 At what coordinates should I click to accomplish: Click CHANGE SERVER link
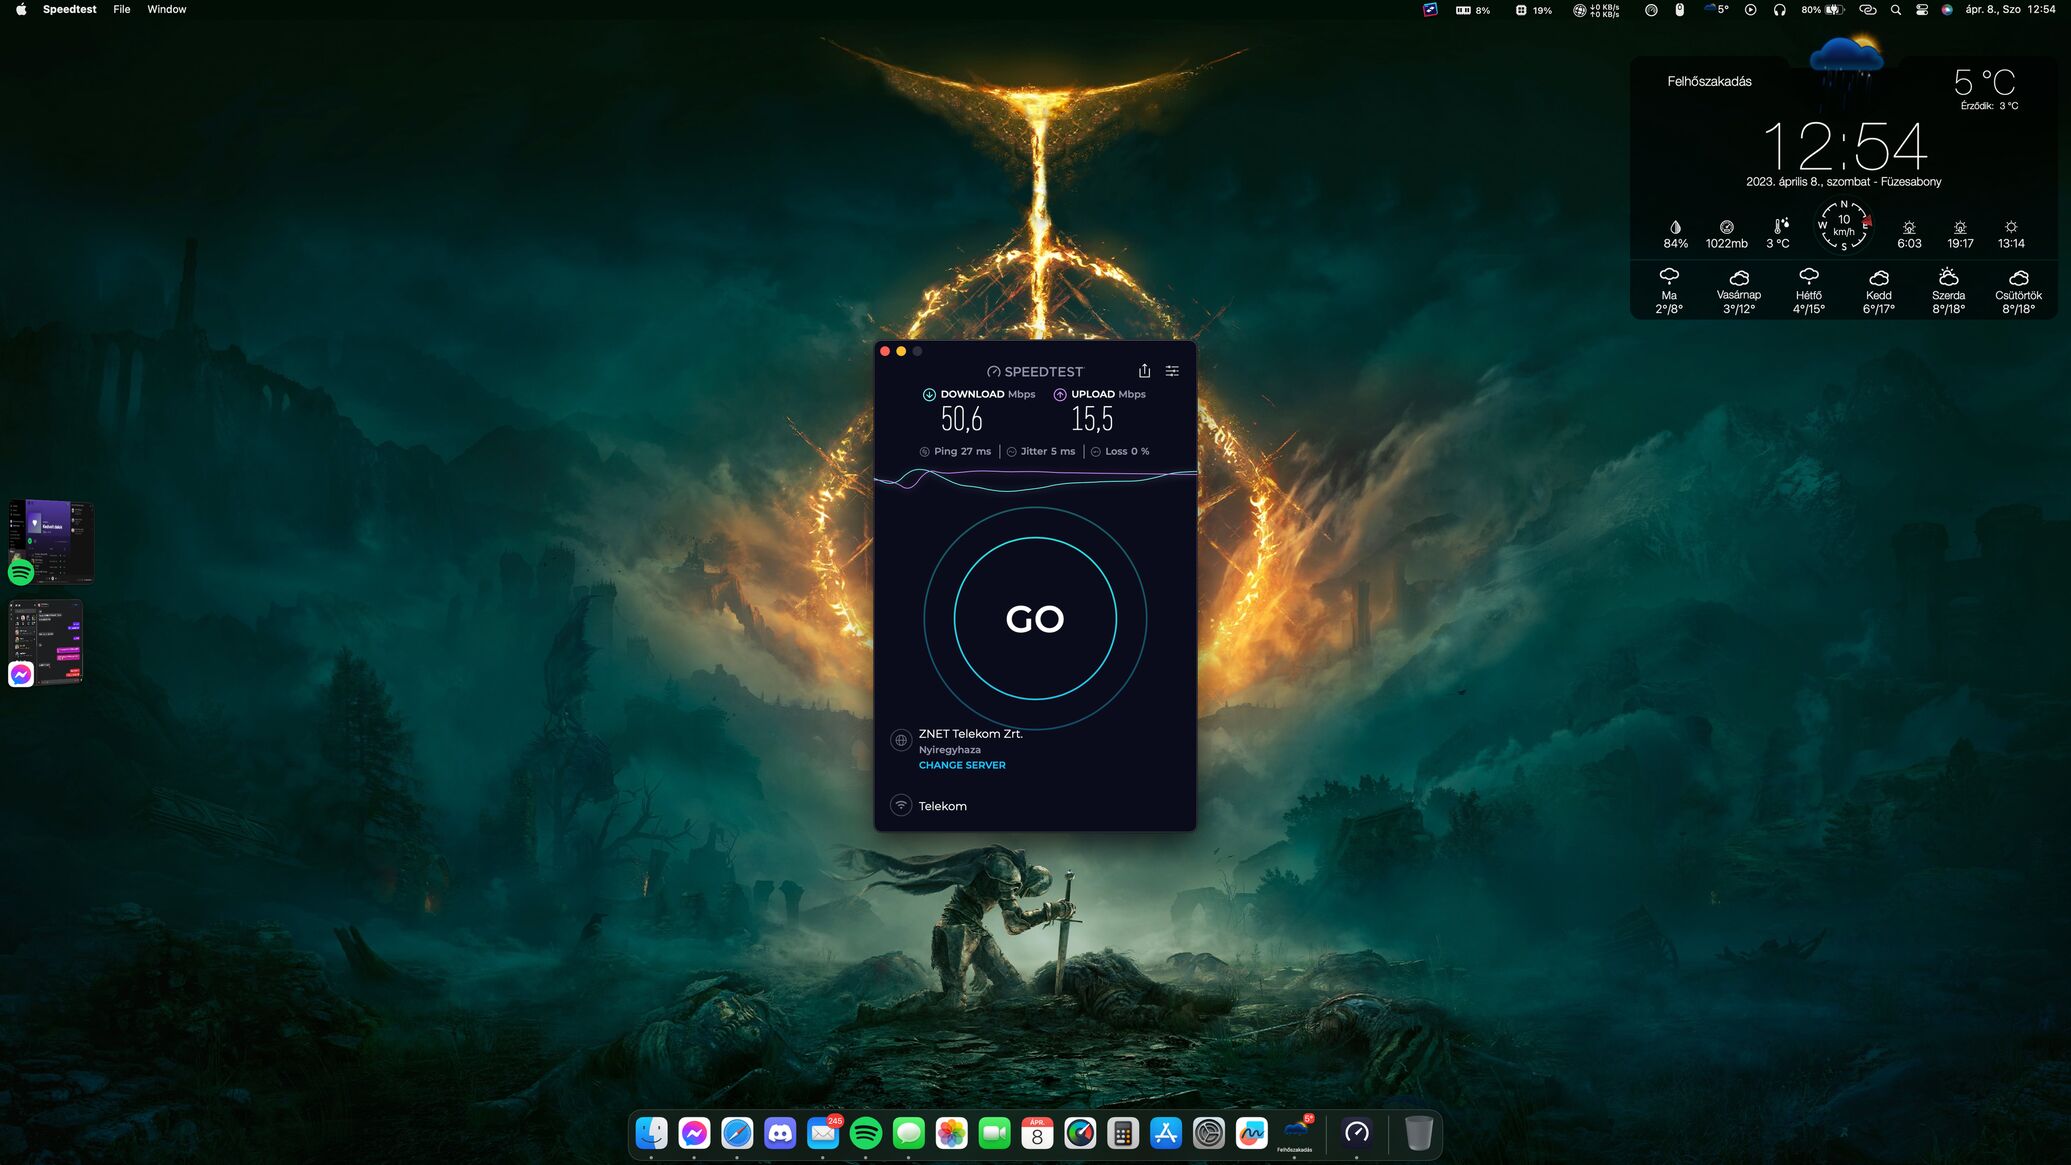(x=962, y=765)
